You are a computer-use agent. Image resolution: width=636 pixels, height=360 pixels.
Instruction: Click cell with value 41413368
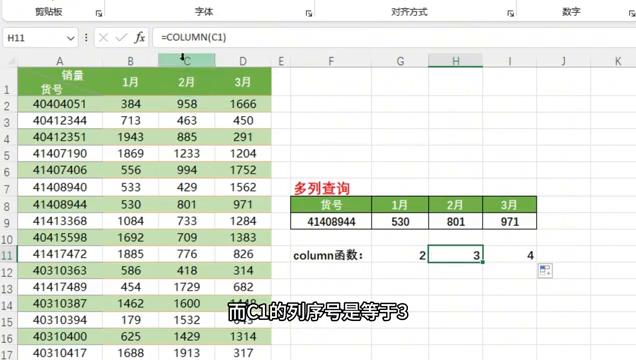tap(60, 221)
